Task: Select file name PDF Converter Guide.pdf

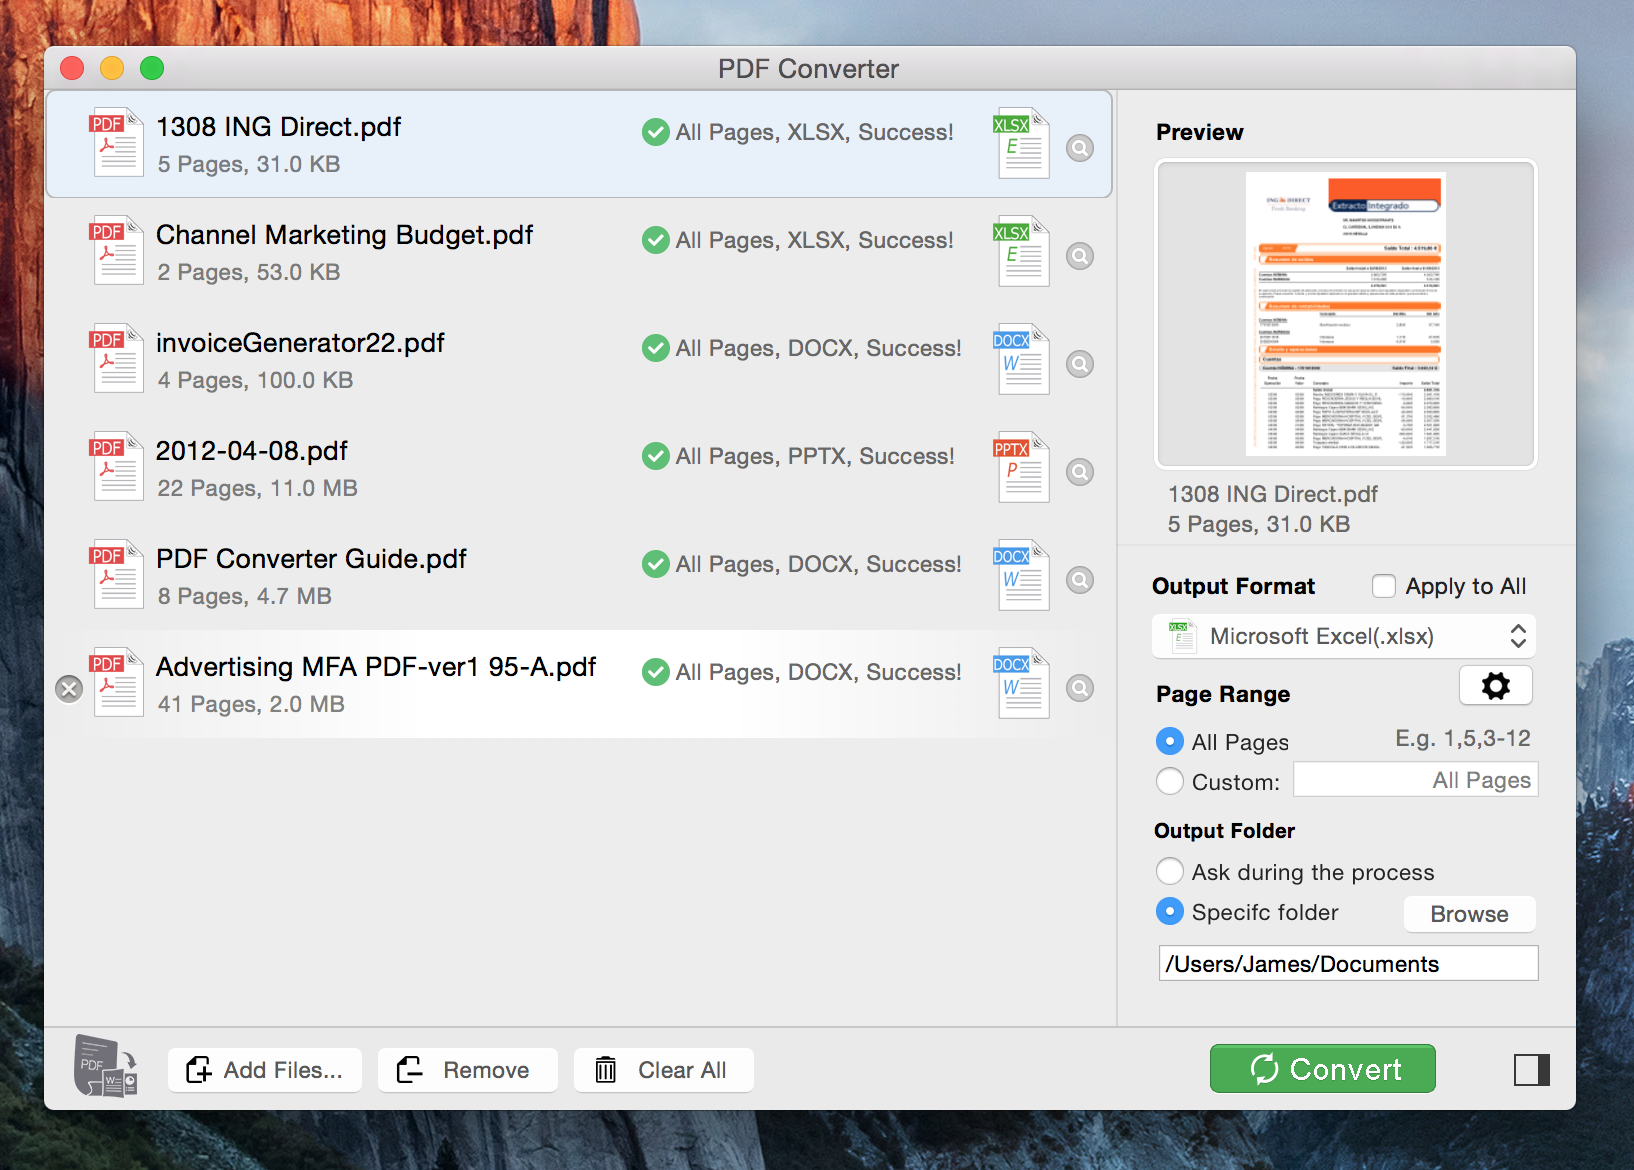Action: tap(311, 559)
